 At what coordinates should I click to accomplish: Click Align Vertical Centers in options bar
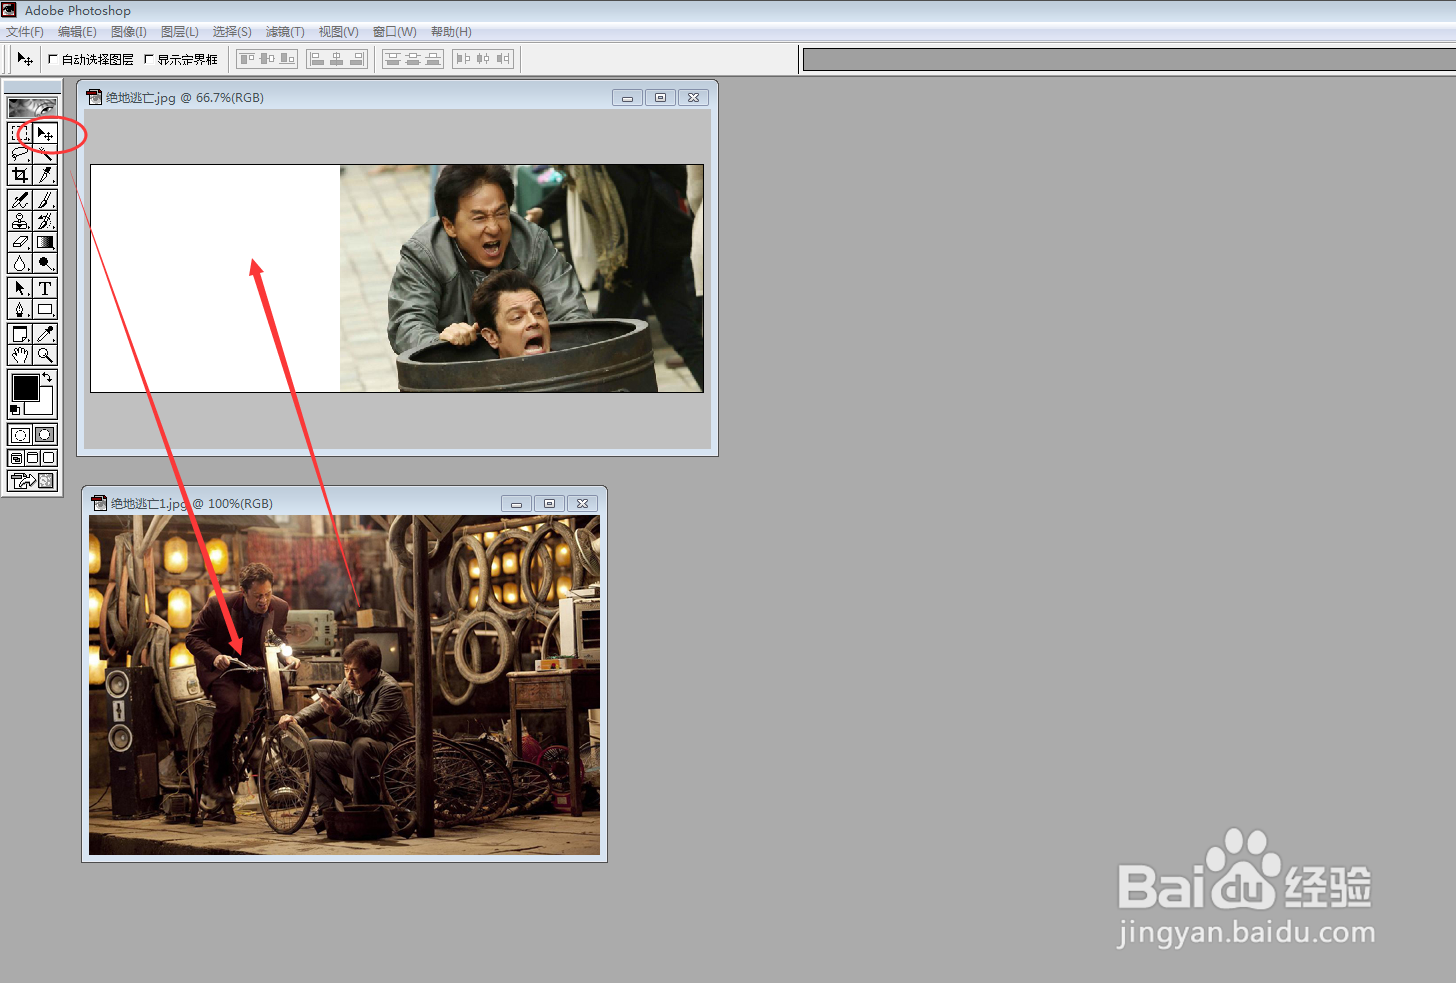click(267, 59)
